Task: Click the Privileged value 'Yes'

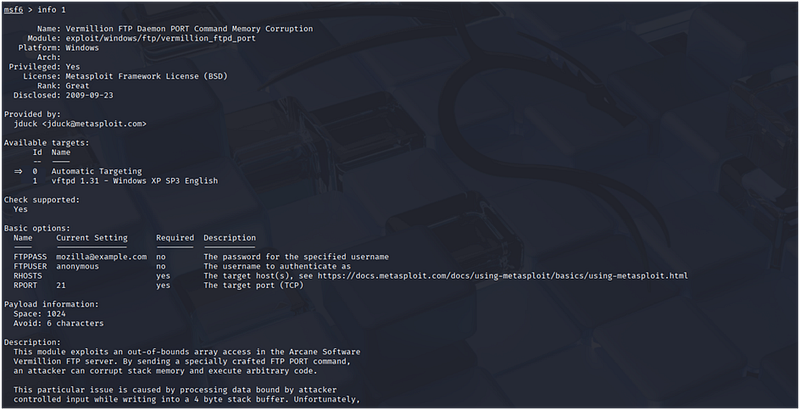Action: pyautogui.click(x=73, y=67)
